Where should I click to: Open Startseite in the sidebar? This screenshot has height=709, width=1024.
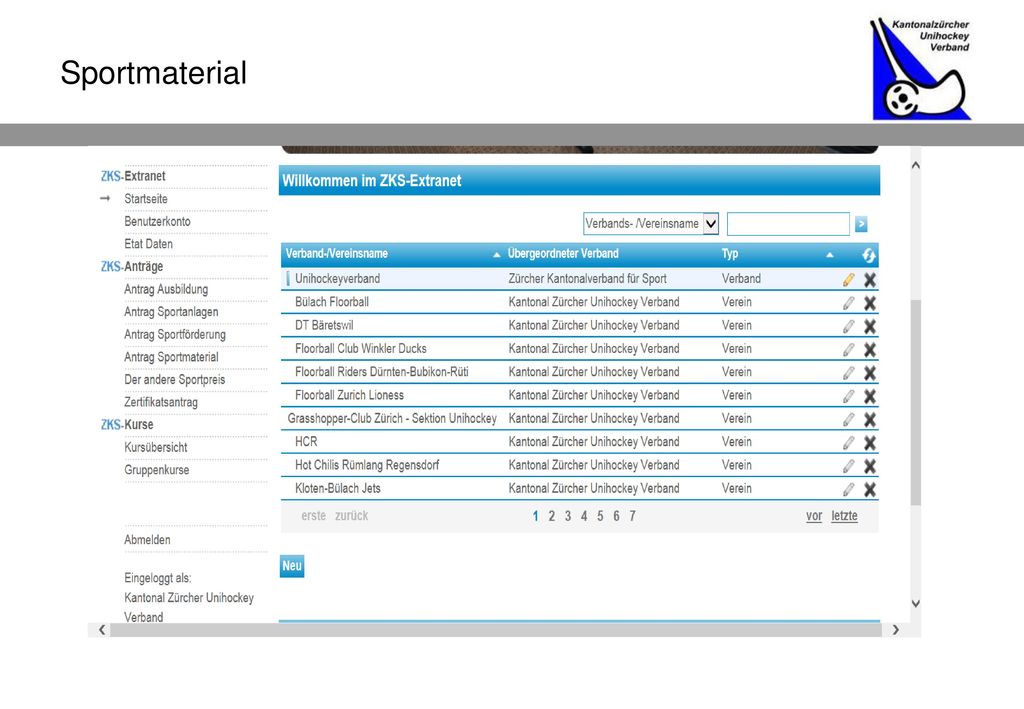pos(146,198)
